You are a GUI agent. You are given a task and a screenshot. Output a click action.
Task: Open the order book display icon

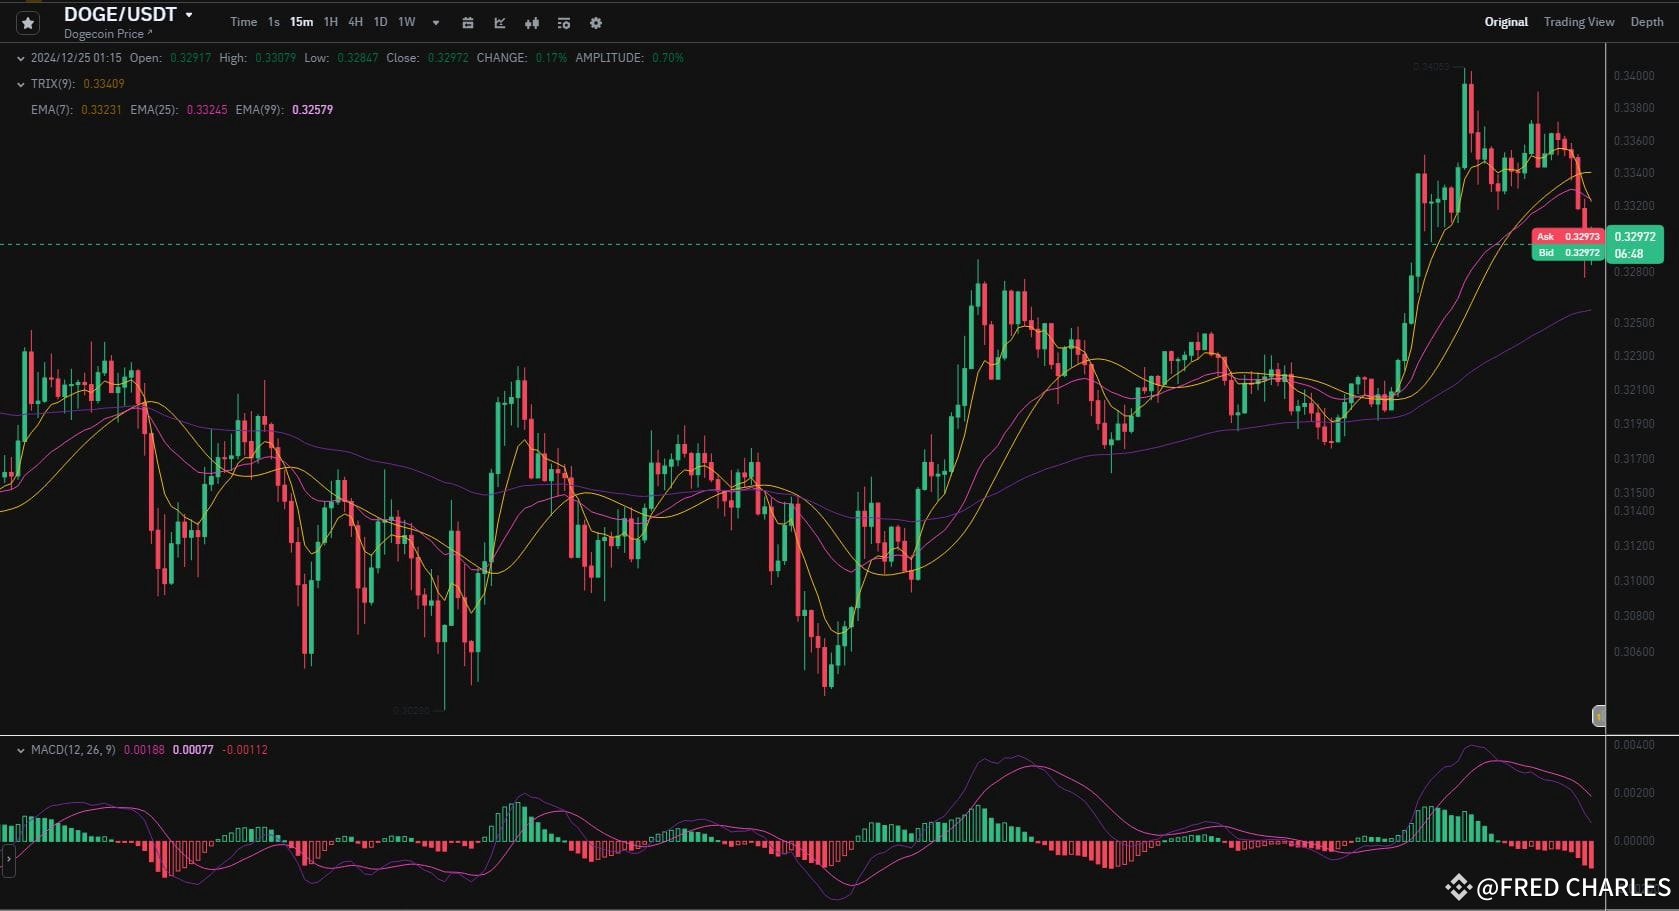pos(563,22)
